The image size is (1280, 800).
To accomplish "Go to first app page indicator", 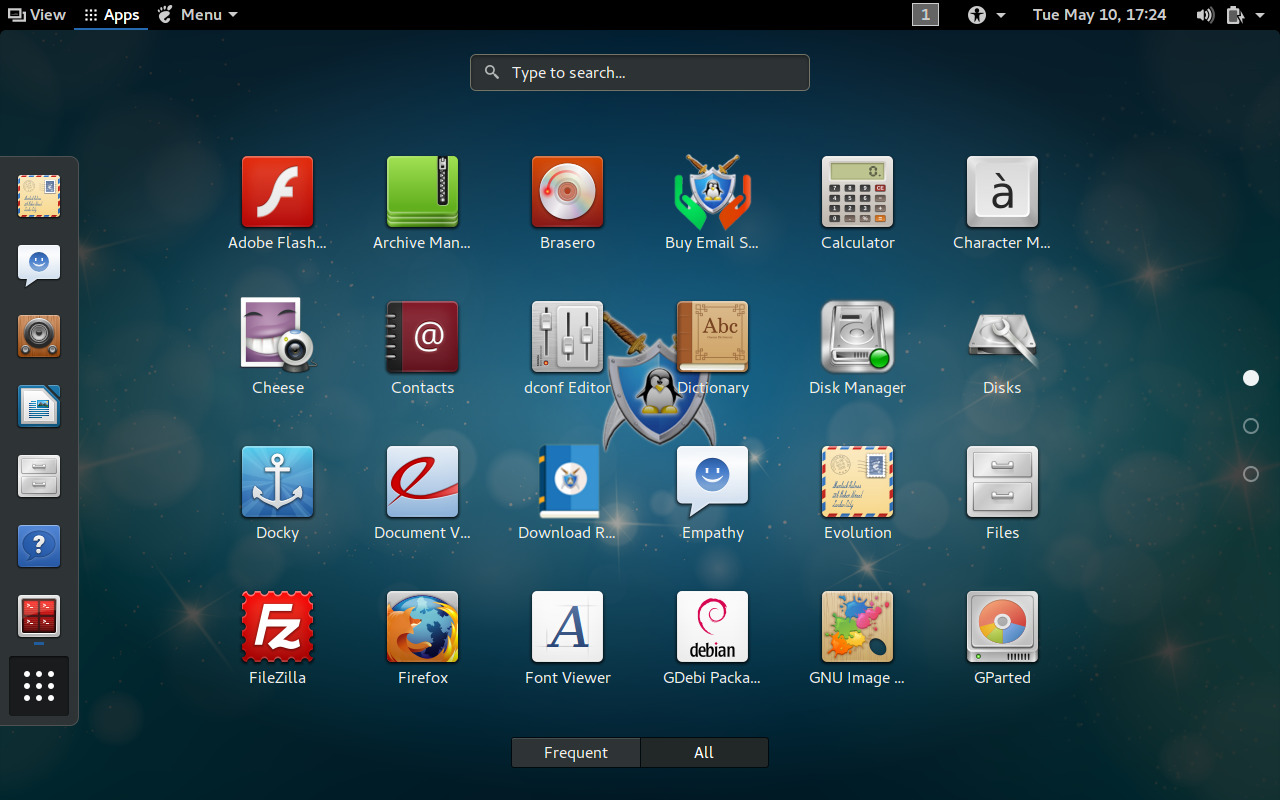I will 1250,378.
